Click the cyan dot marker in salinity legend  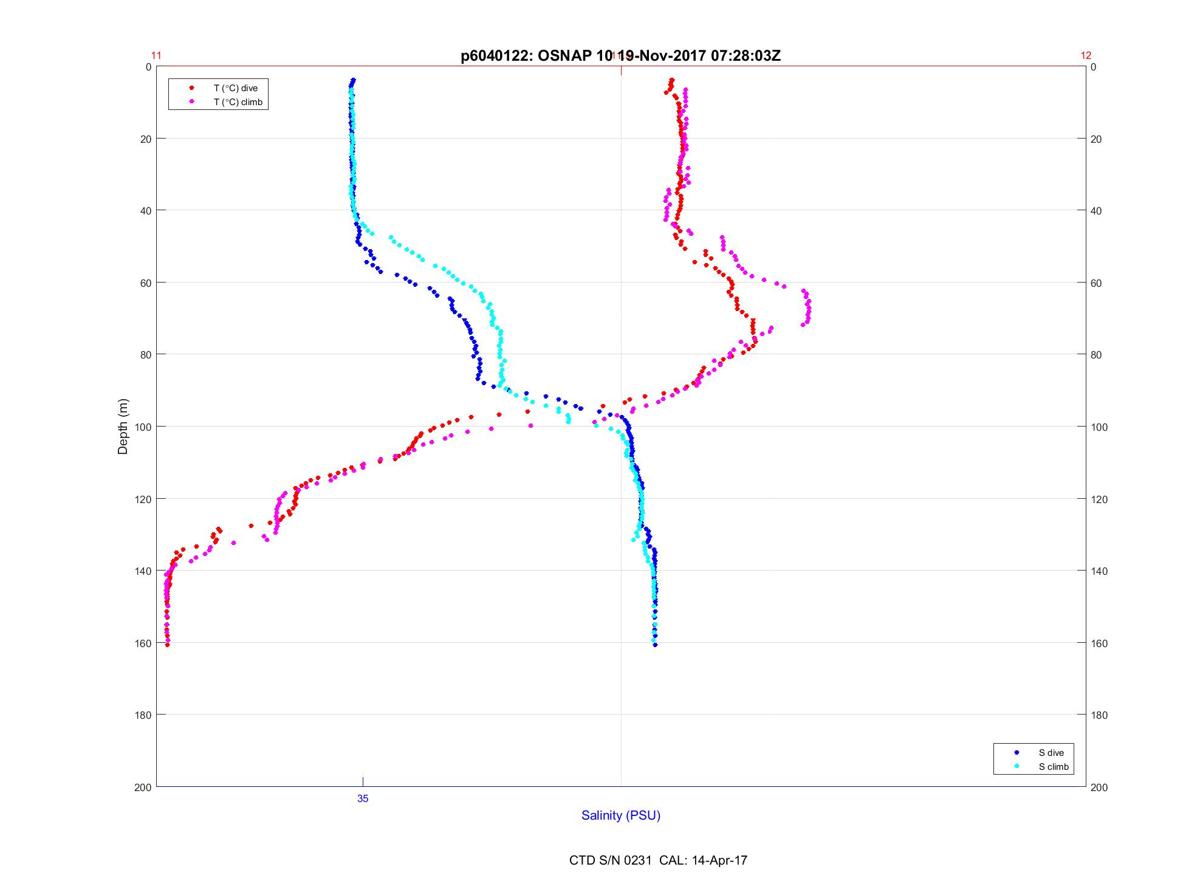(x=1016, y=766)
